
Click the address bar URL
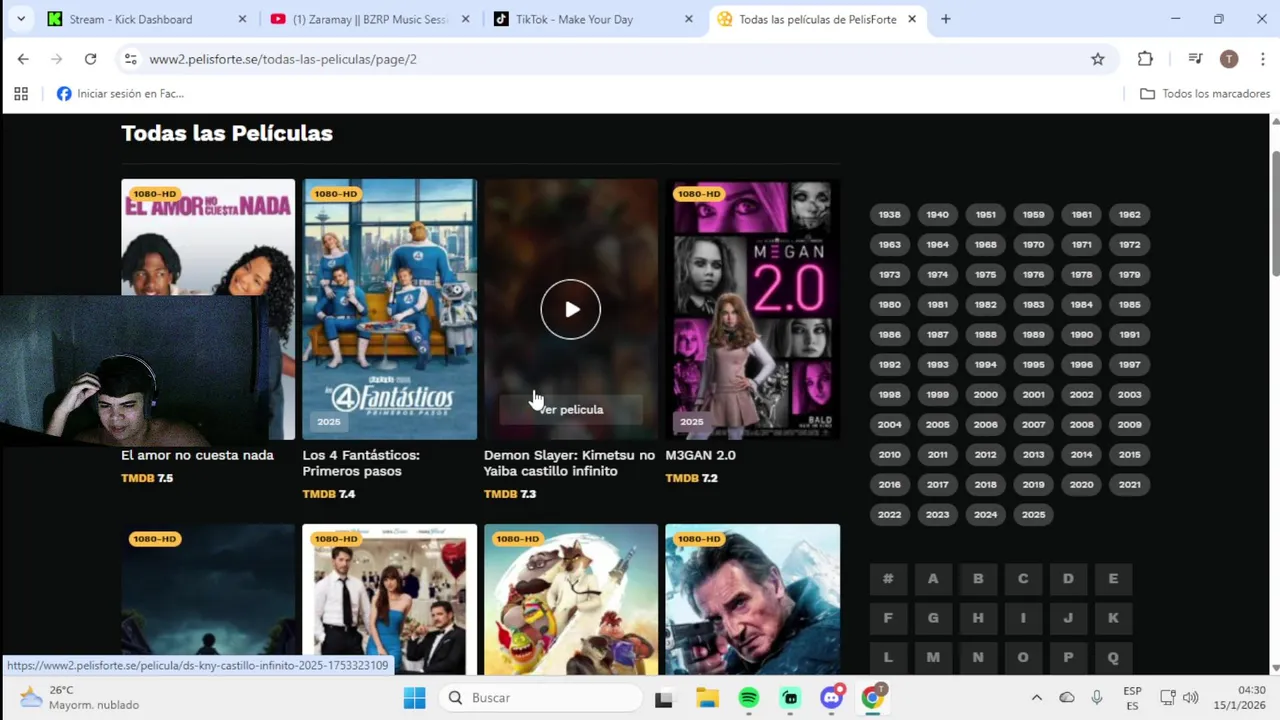tap(283, 59)
